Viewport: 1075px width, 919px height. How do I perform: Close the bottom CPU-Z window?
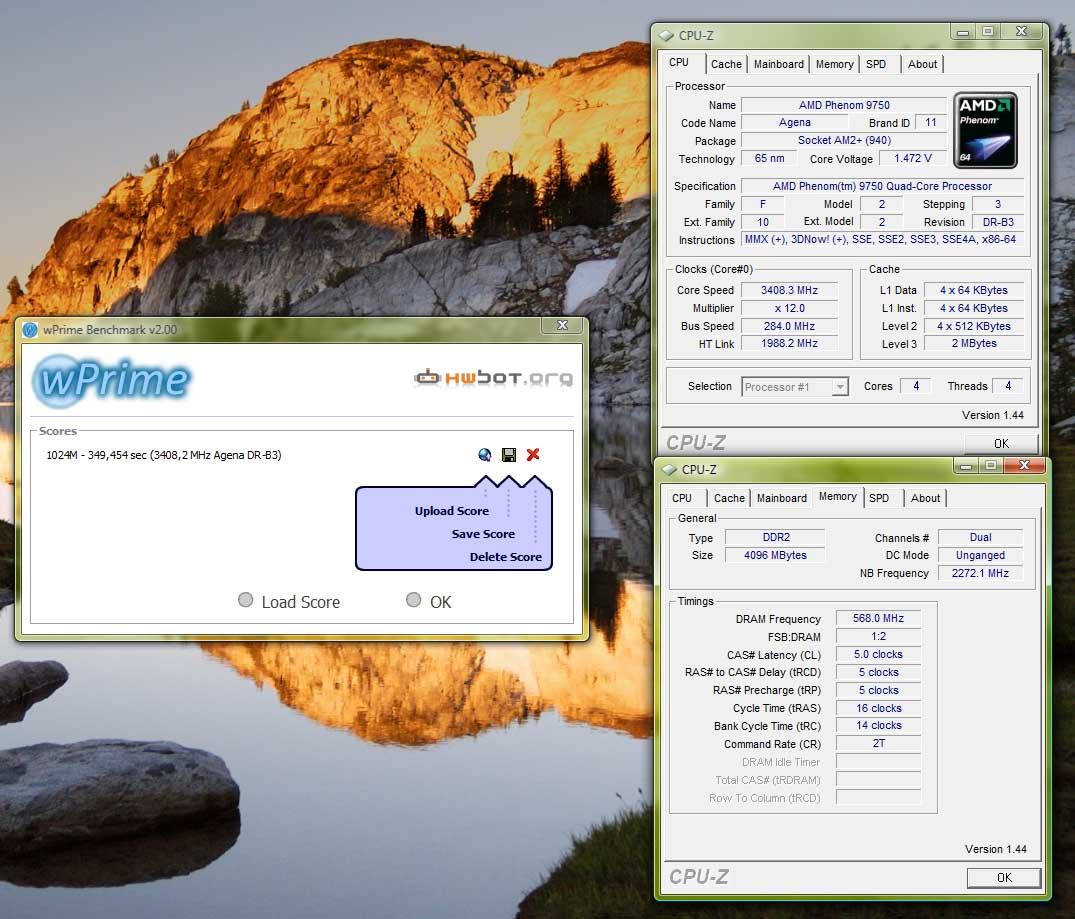pos(1024,466)
